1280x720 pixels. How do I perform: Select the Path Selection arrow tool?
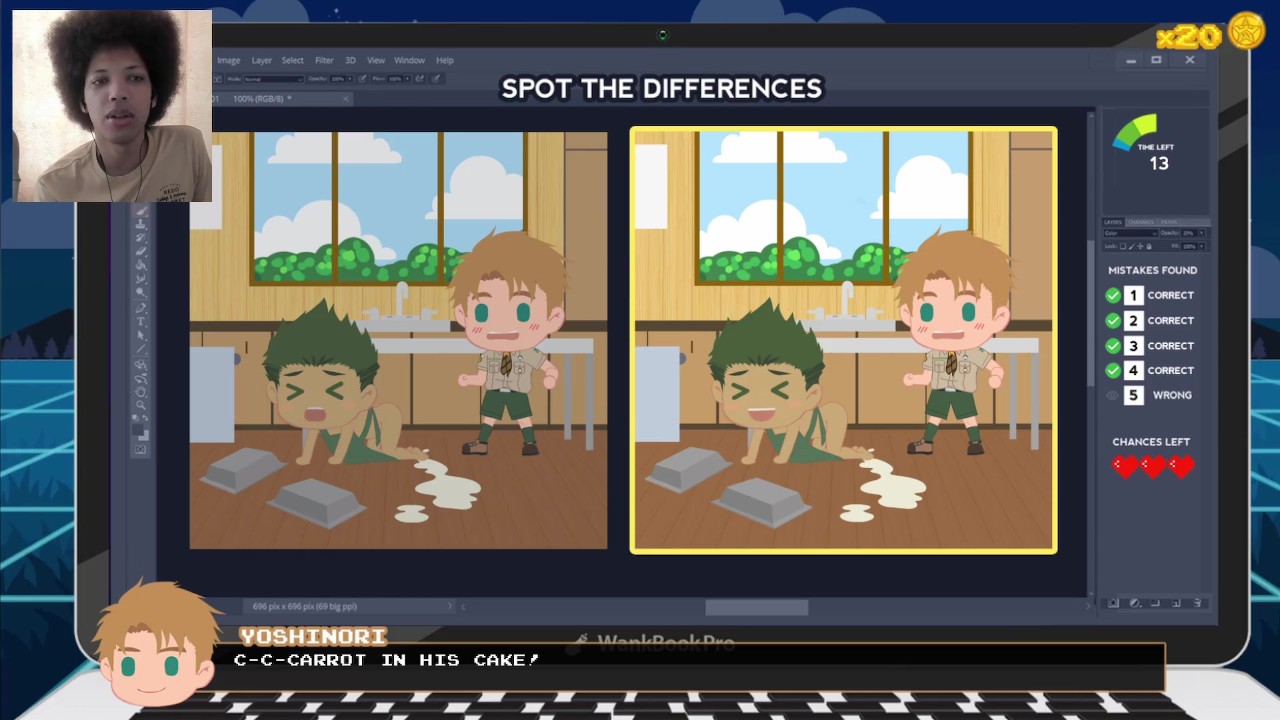(141, 335)
